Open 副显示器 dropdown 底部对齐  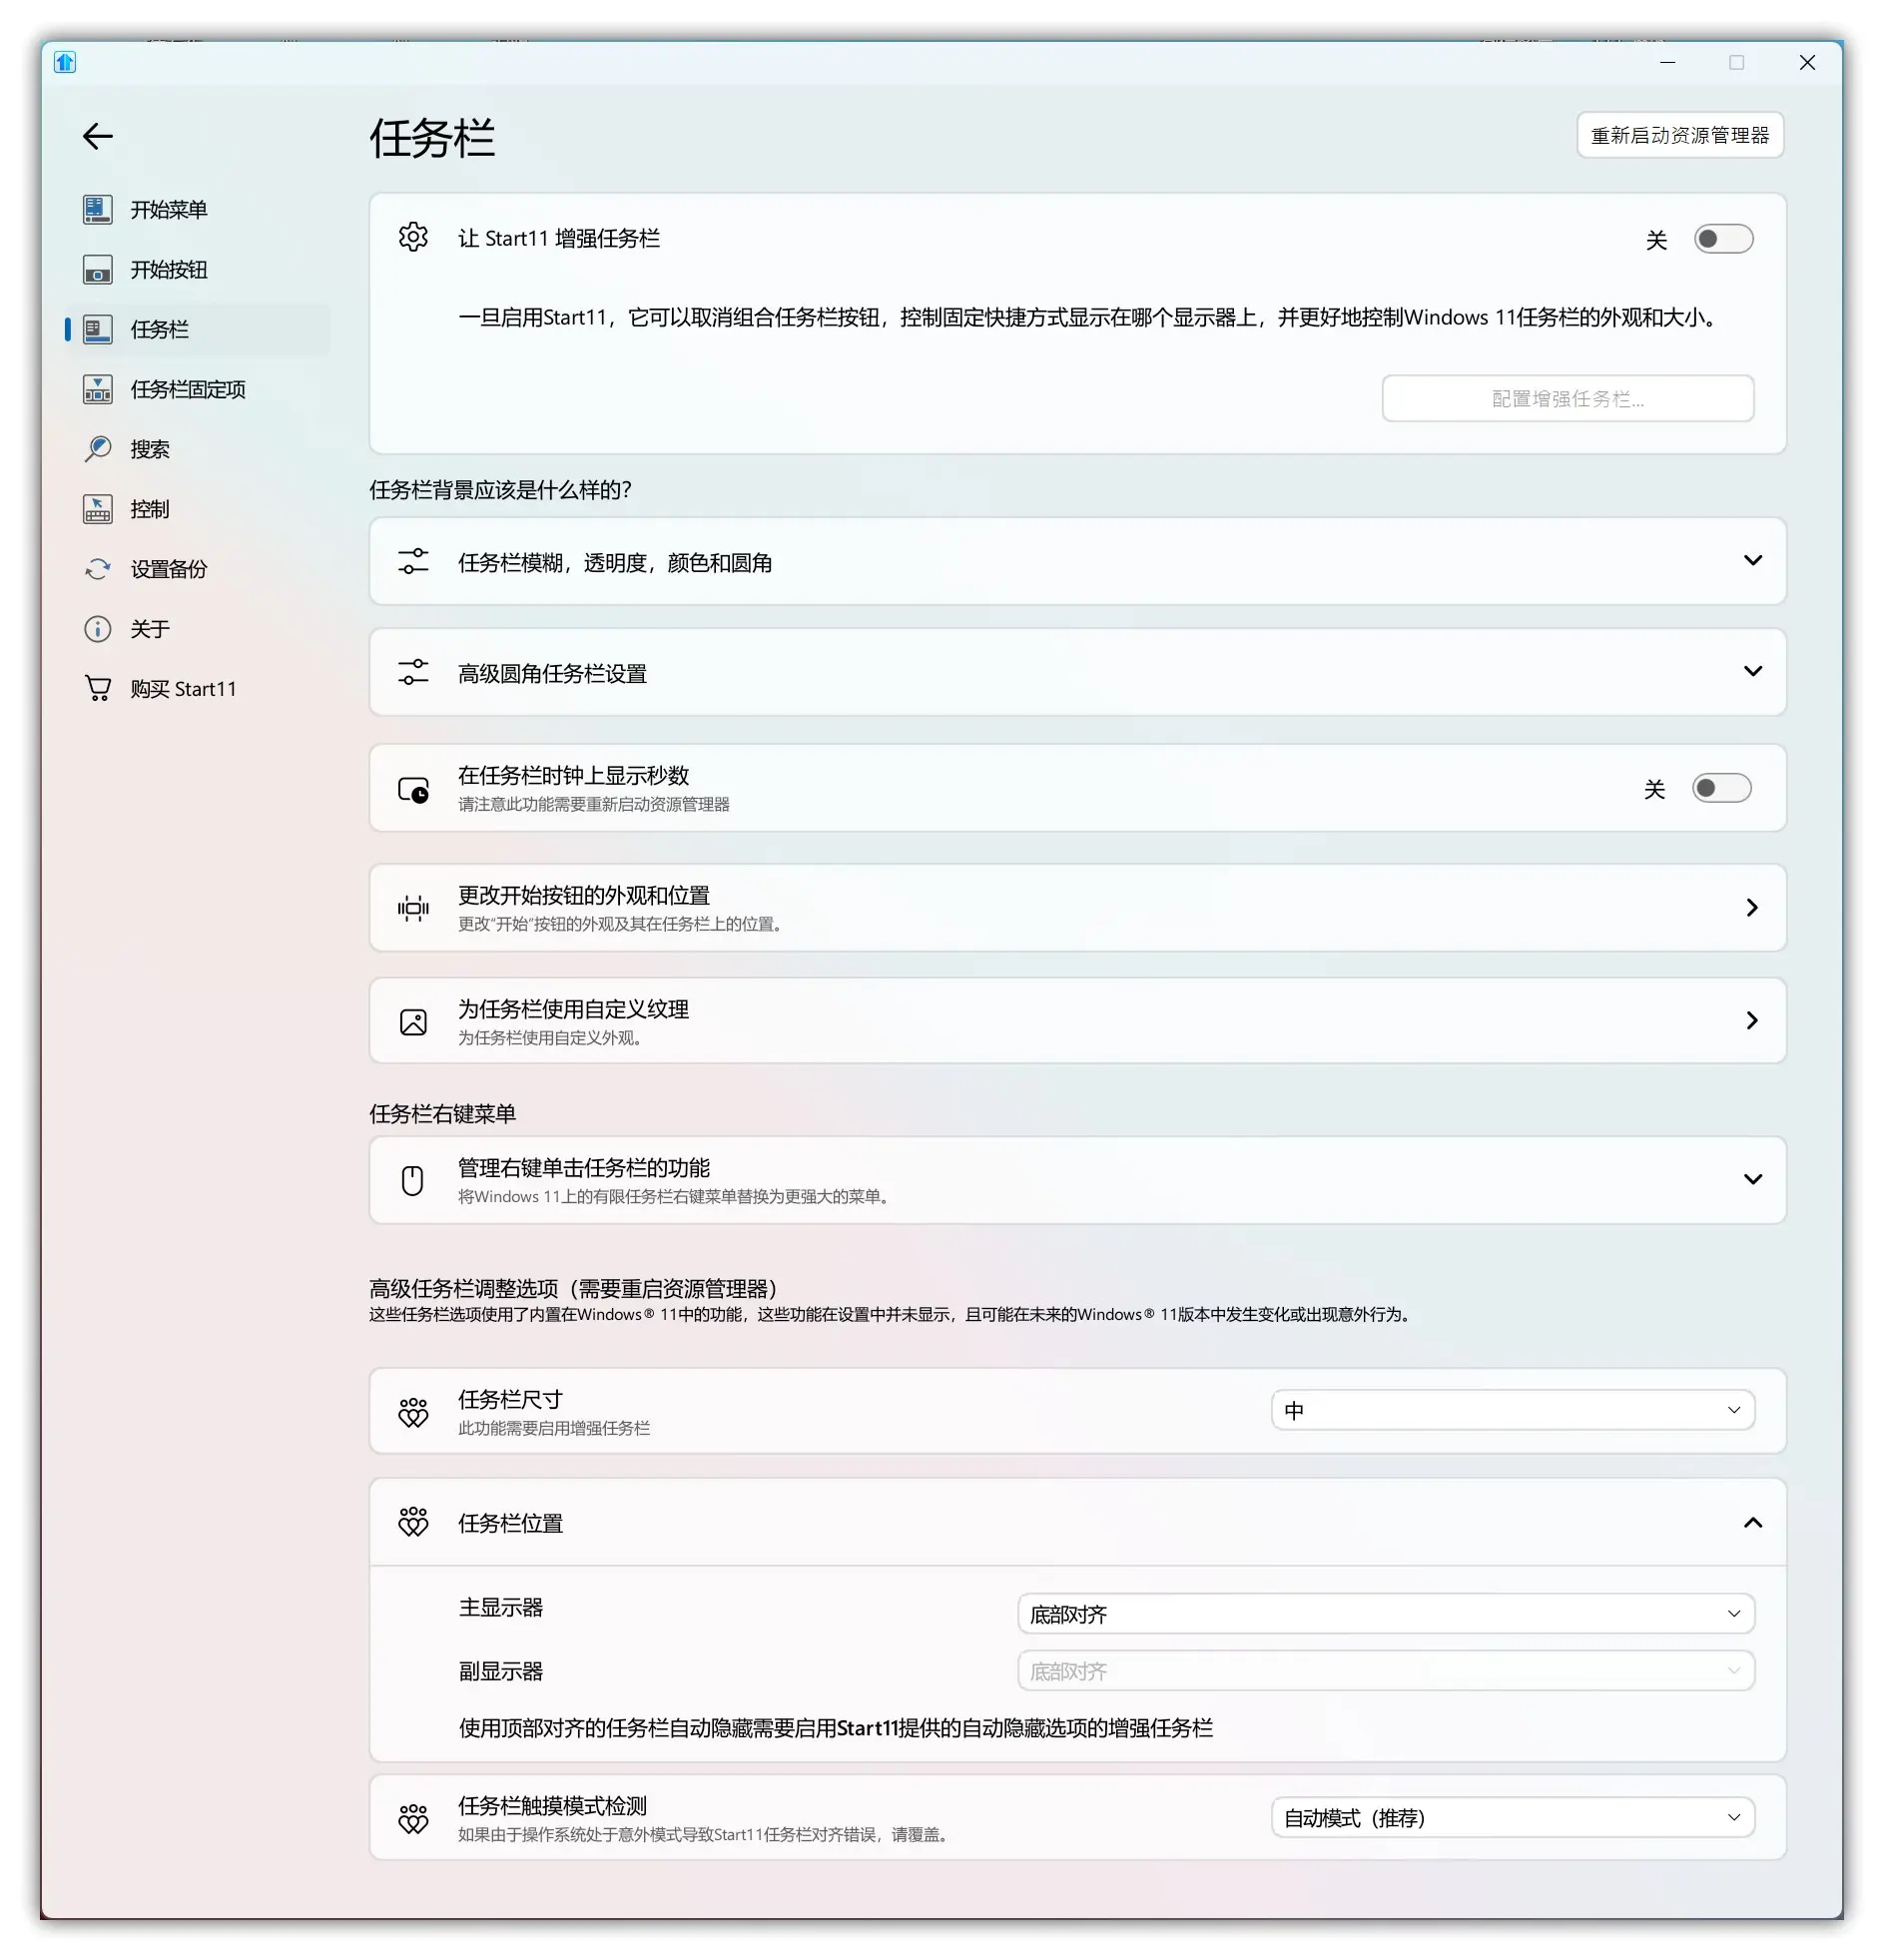(x=1386, y=1670)
